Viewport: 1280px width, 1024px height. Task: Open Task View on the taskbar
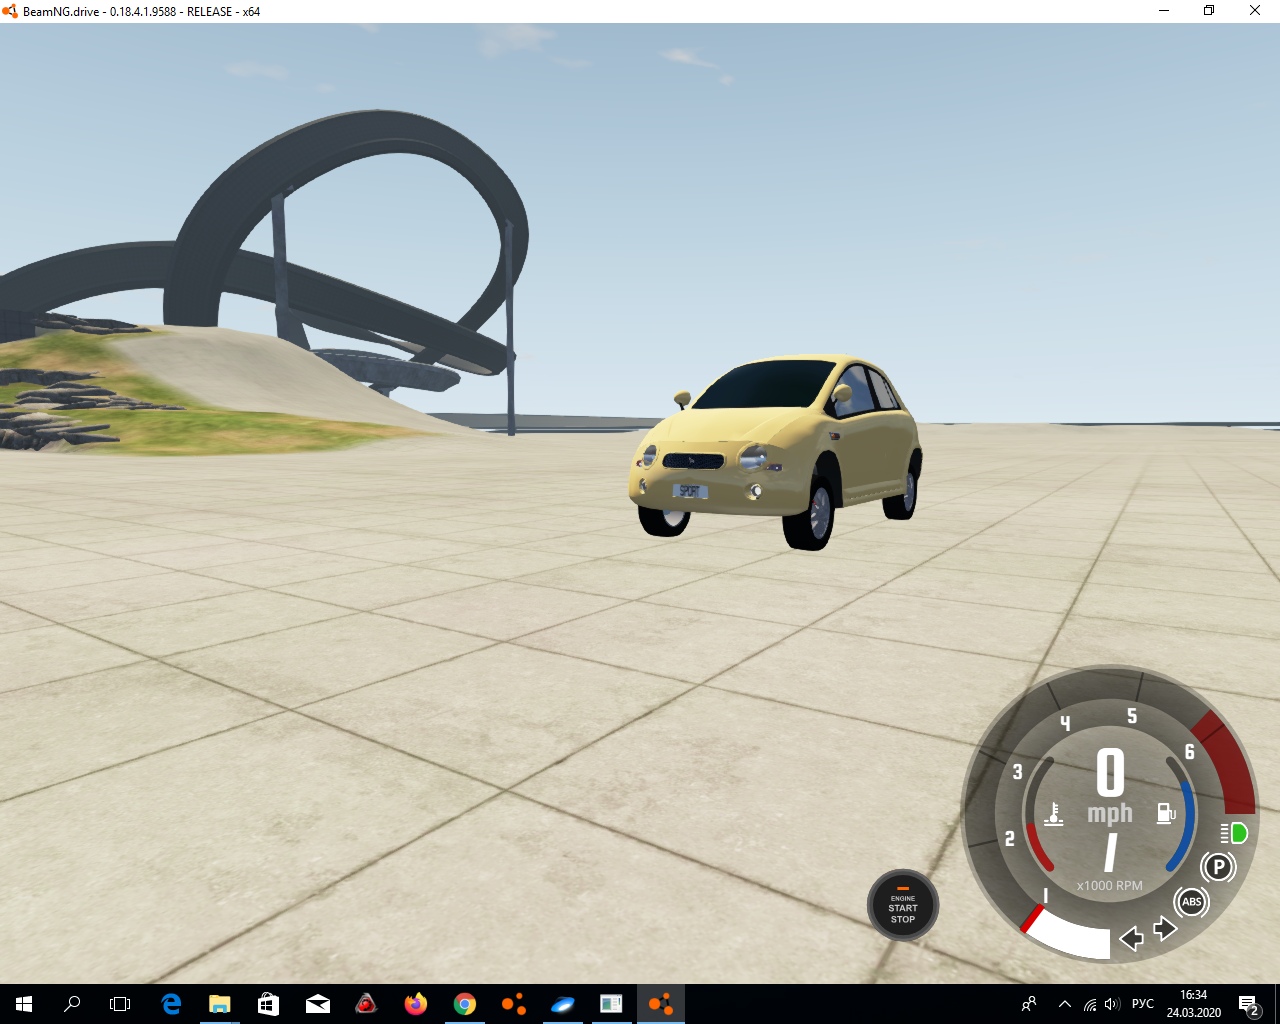tap(120, 1004)
